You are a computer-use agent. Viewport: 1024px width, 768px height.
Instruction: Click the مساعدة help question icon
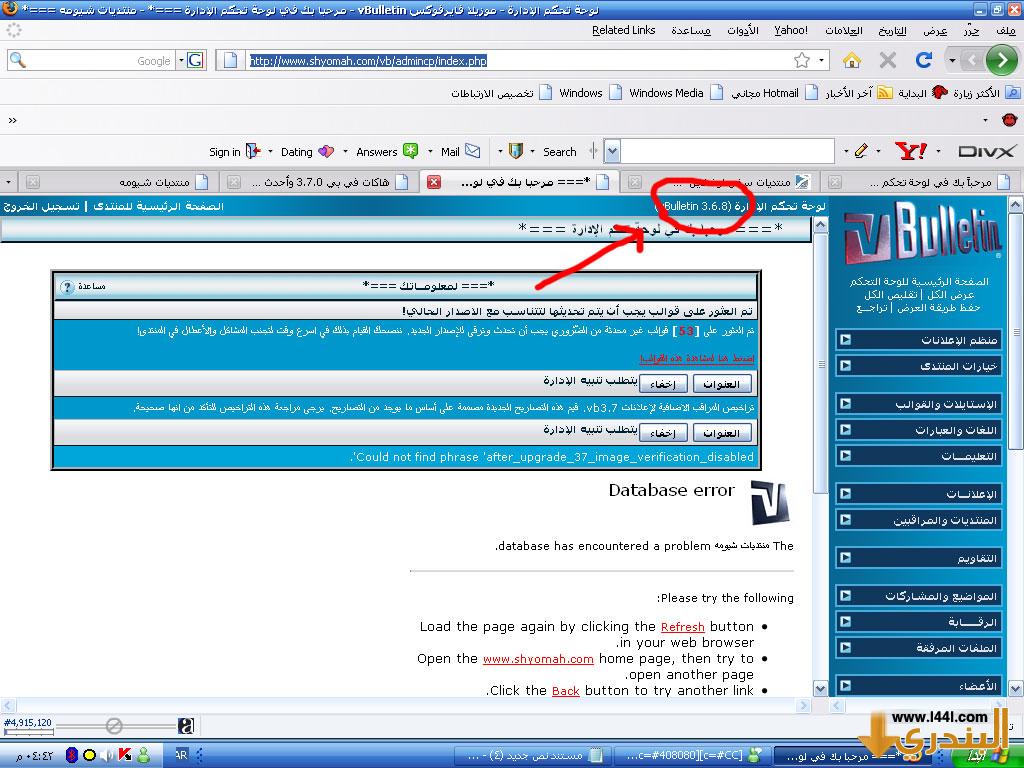pyautogui.click(x=67, y=287)
